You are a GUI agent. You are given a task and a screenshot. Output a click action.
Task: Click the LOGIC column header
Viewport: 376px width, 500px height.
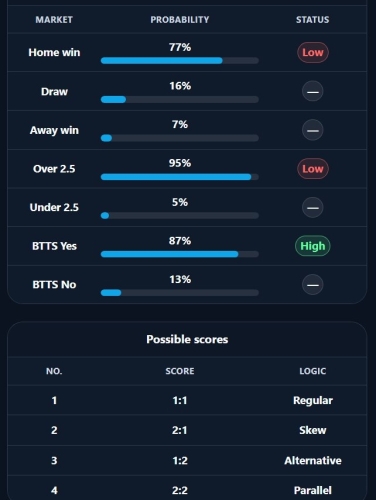(x=313, y=371)
